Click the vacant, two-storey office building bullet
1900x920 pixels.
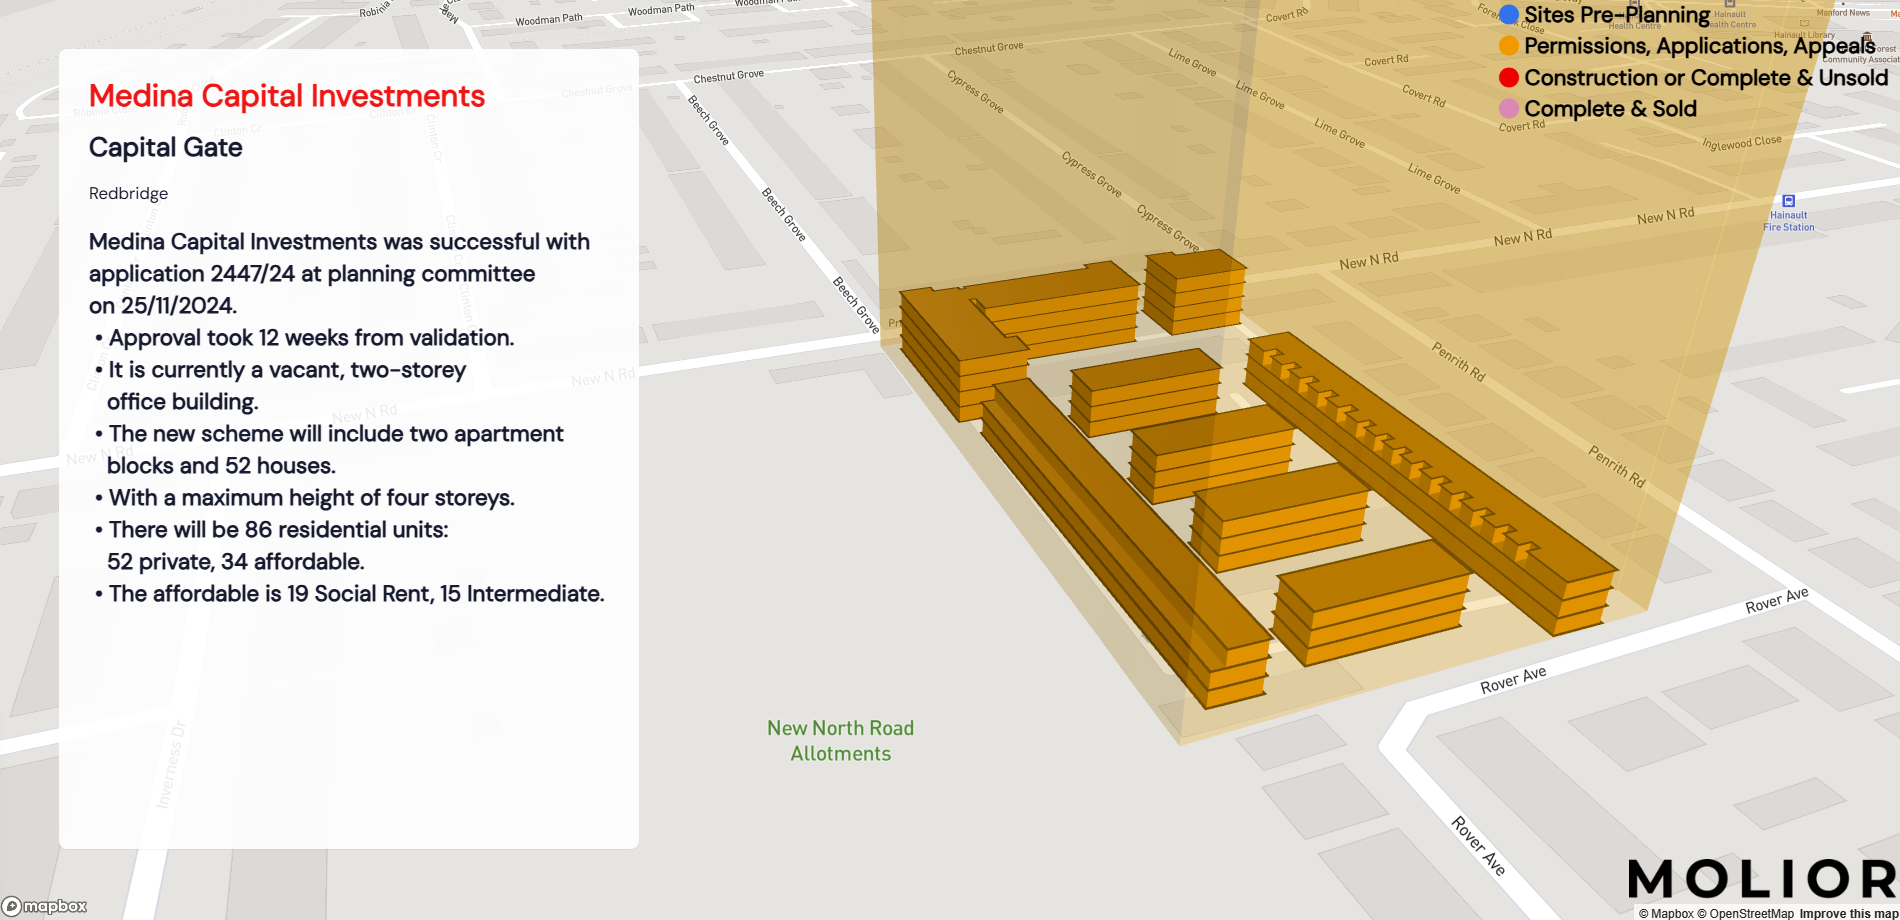click(280, 386)
